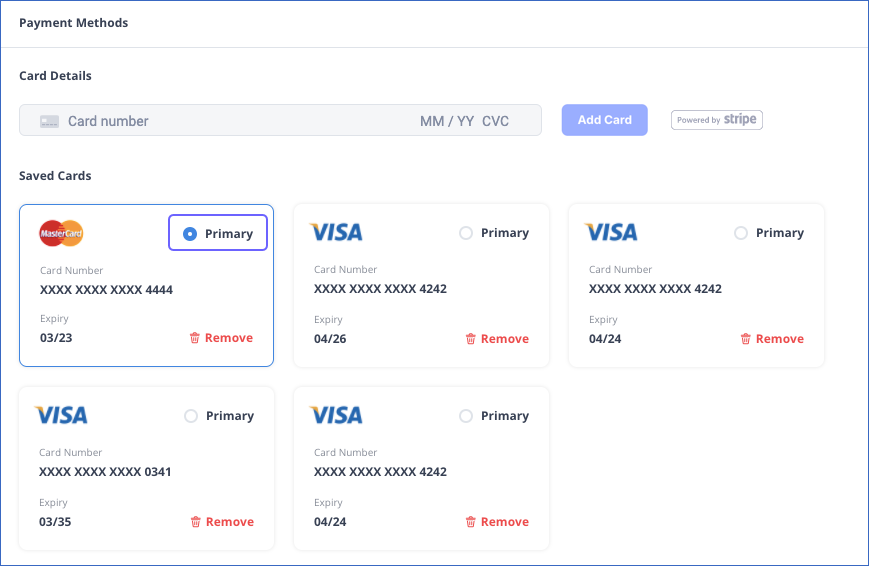Remove the Visa card expiring 04/26
869x566 pixels.
(497, 339)
